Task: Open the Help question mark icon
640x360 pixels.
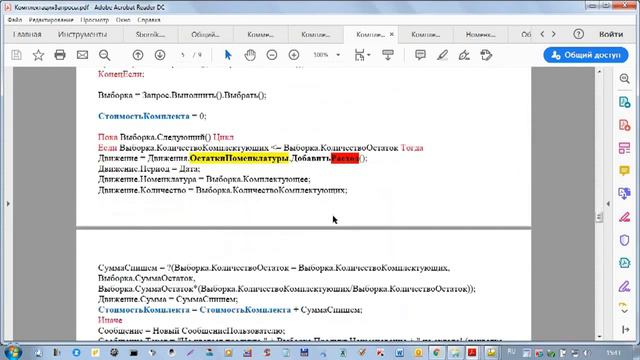Action: click(578, 34)
